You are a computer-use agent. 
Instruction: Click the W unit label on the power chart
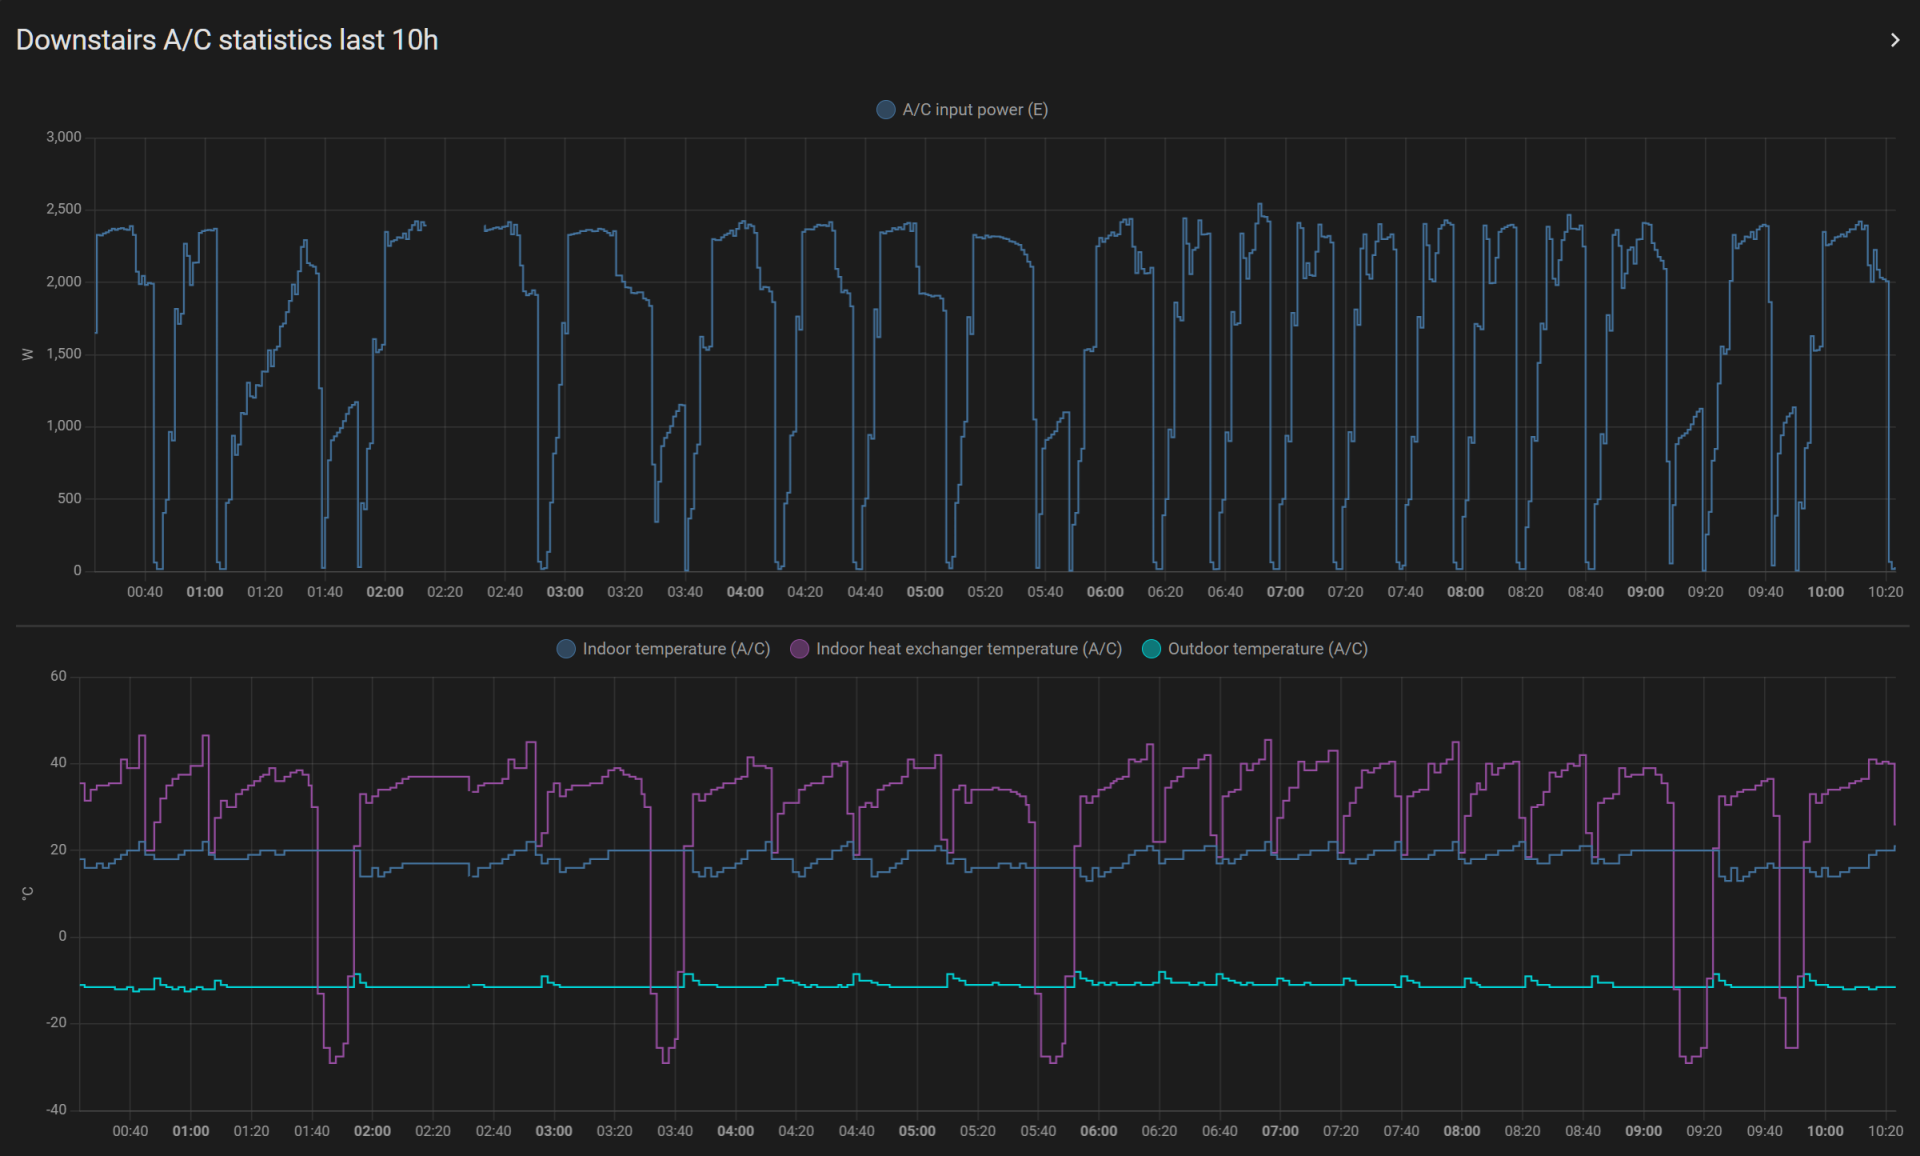point(27,354)
